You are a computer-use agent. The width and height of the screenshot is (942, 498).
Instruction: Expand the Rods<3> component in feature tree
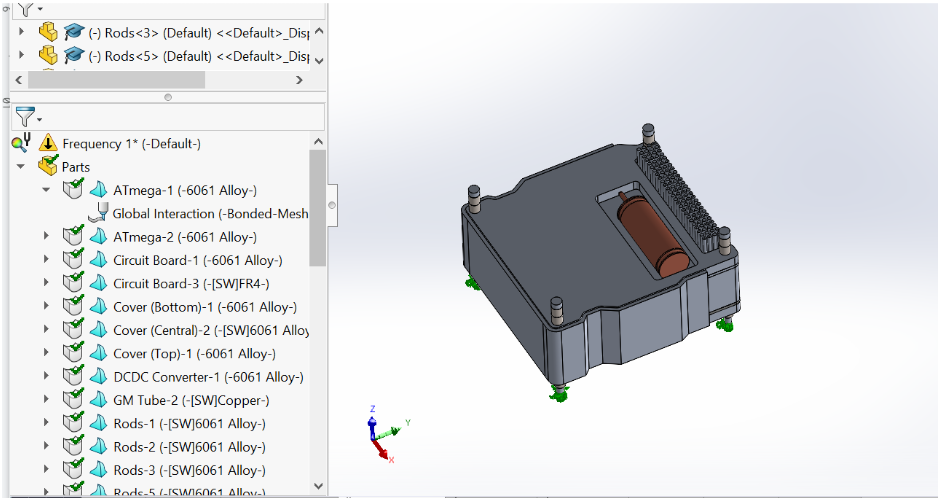tap(21, 31)
